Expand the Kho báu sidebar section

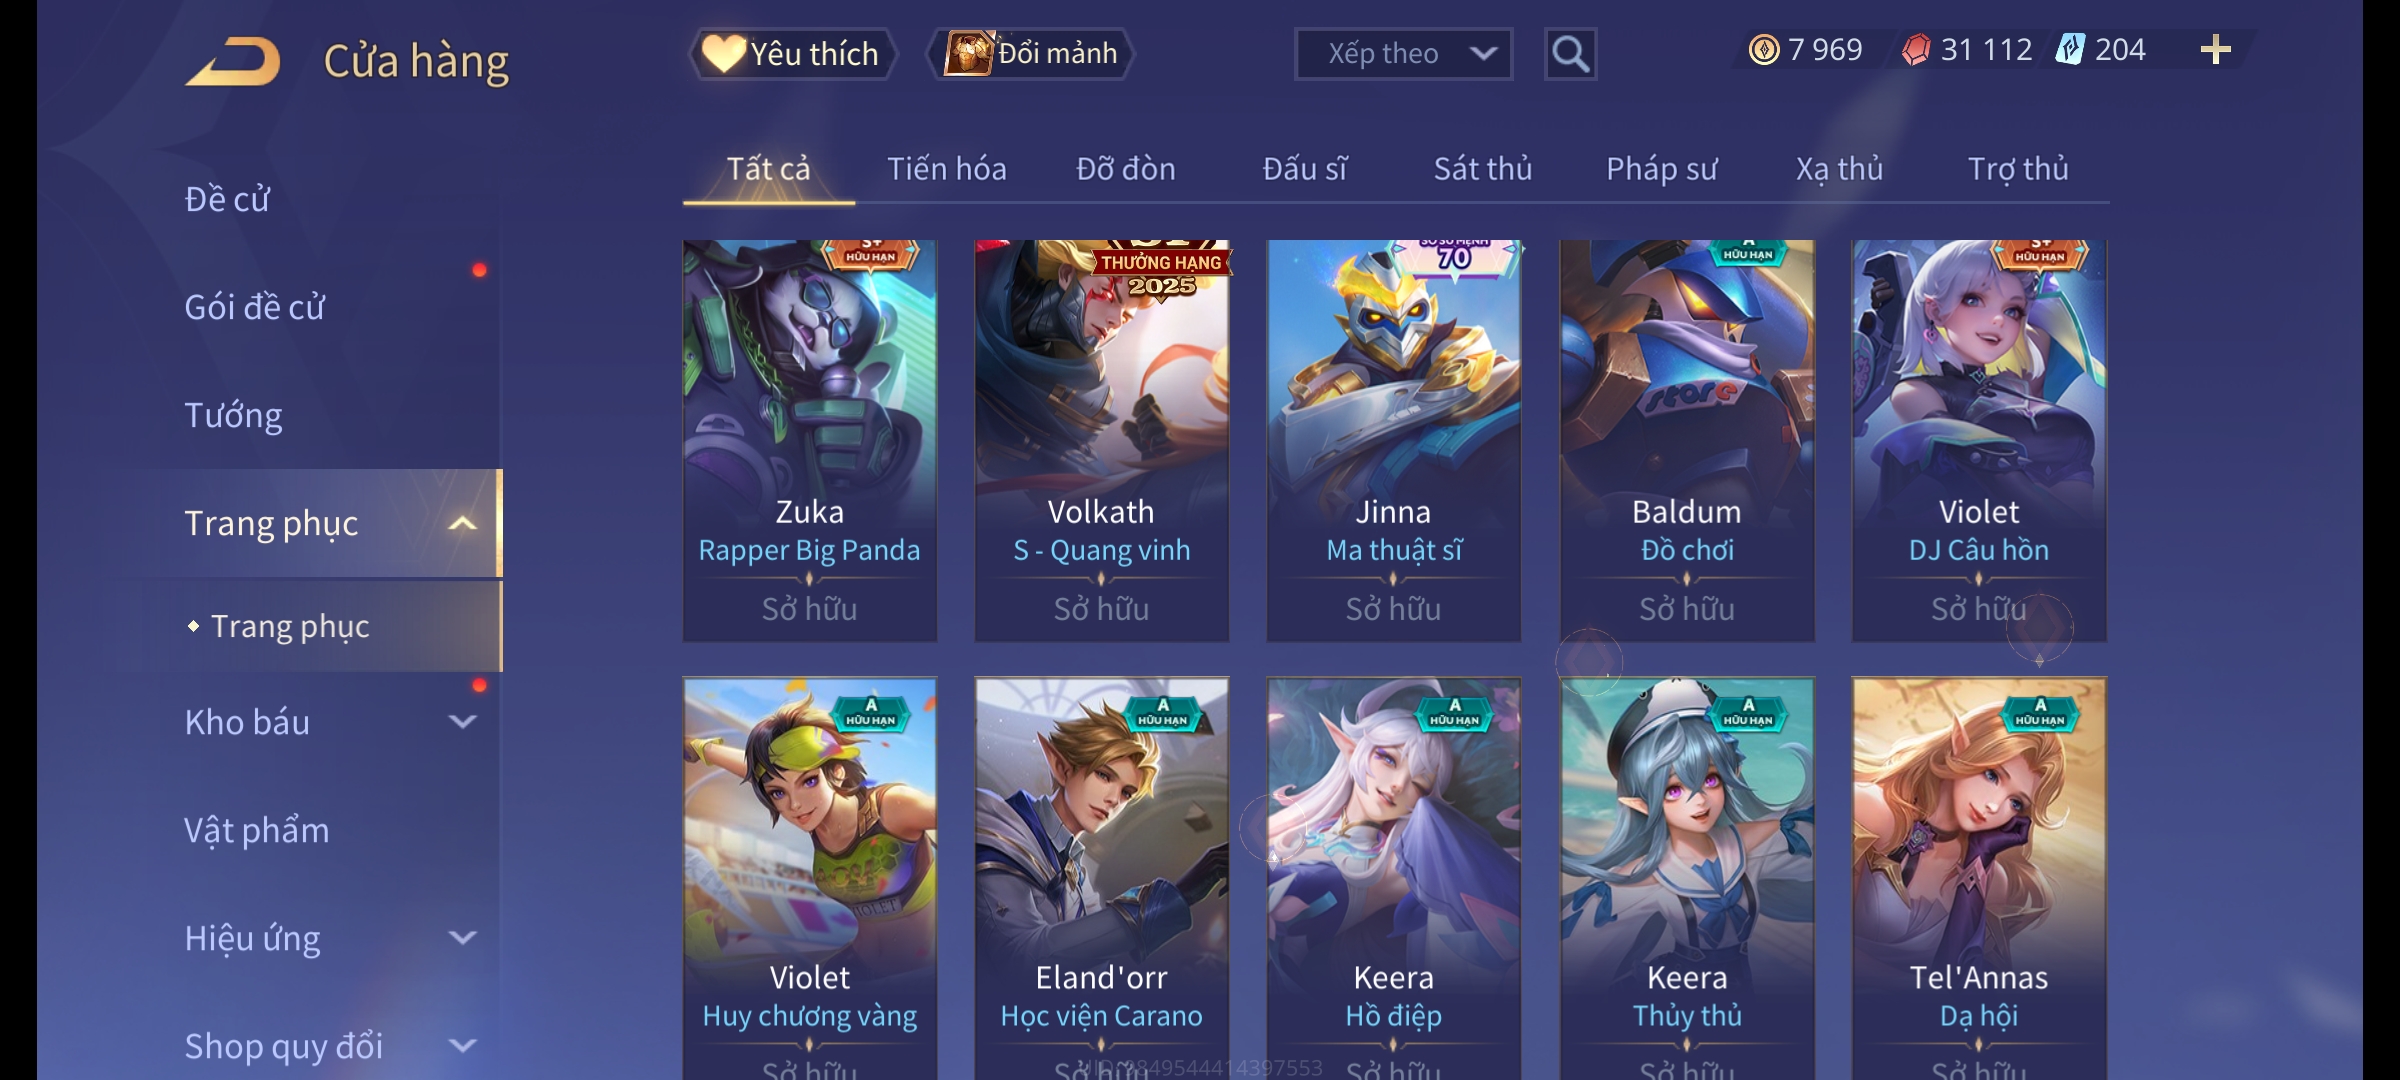[462, 722]
